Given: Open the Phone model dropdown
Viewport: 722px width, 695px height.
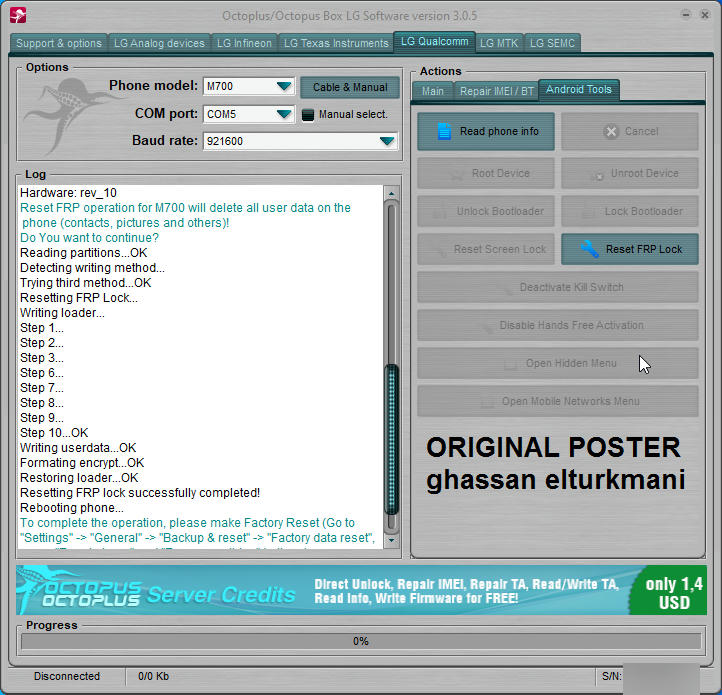Looking at the screenshot, I should (284, 86).
